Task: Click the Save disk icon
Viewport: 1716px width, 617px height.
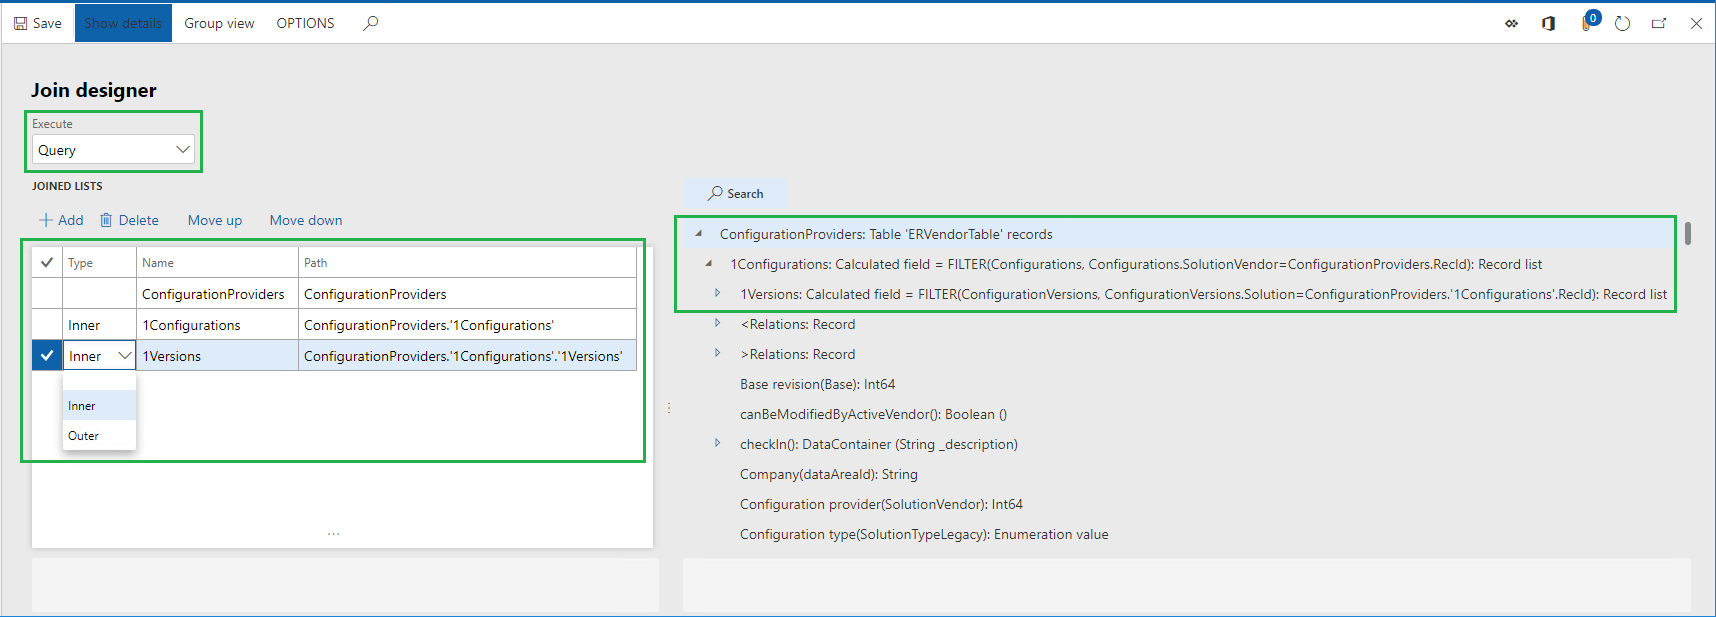Action: click(20, 23)
